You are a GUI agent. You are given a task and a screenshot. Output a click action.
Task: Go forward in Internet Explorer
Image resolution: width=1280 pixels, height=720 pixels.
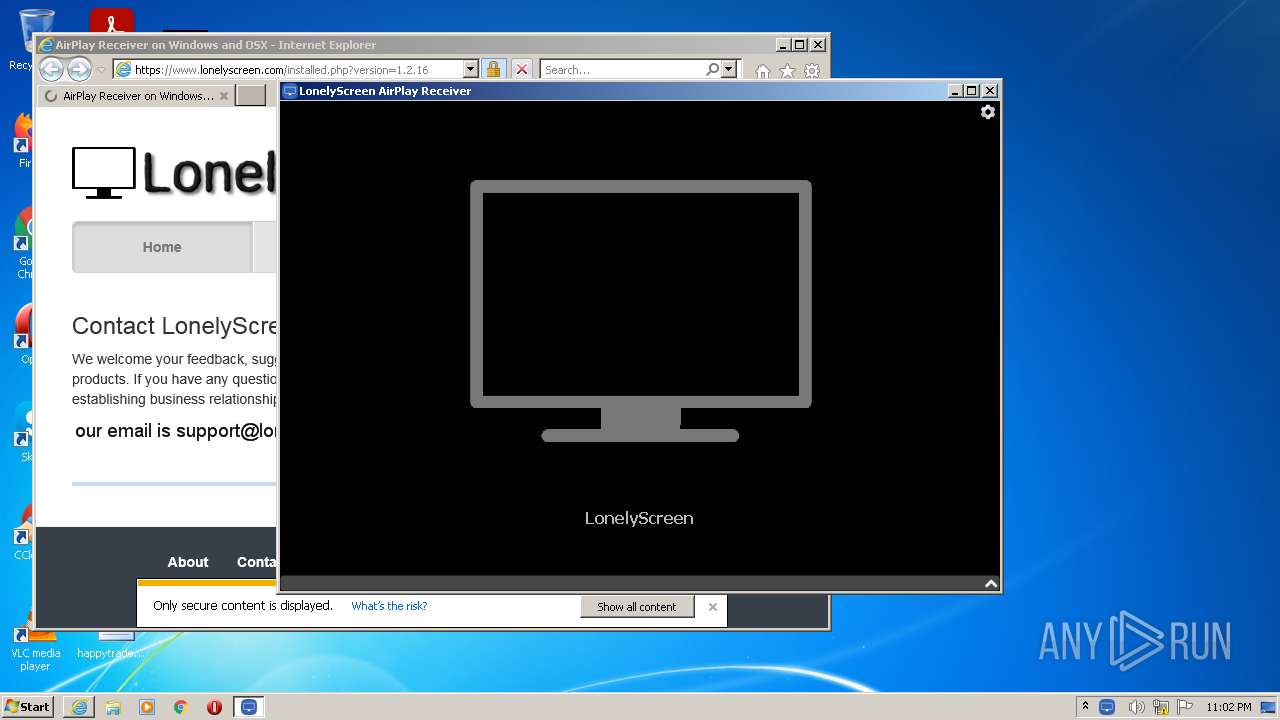[79, 69]
